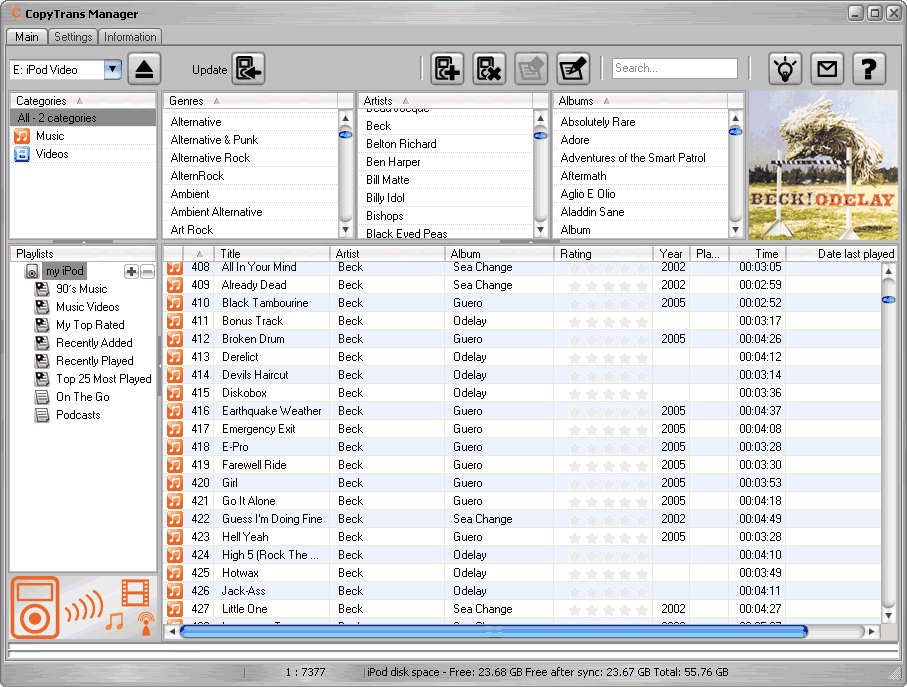Sort Genres list using header arrow
The image size is (907, 687).
[216, 101]
